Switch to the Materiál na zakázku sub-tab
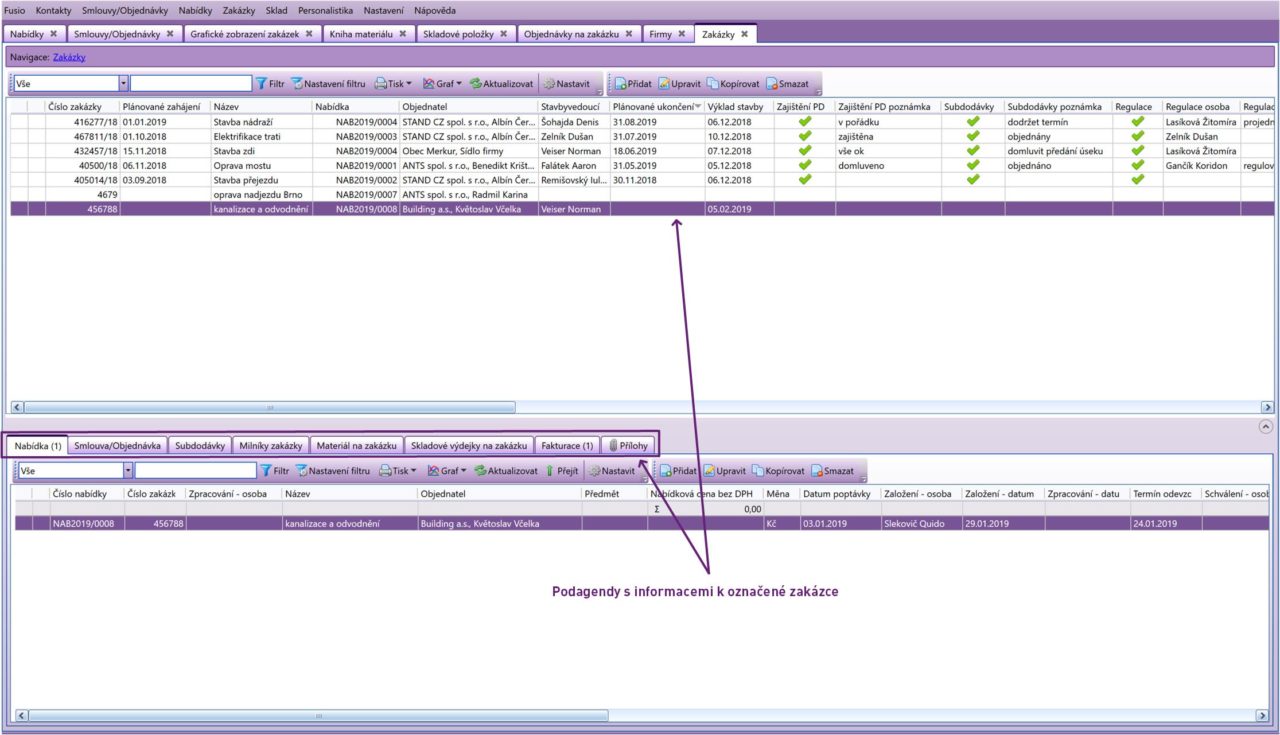Image resolution: width=1280 pixels, height=735 pixels. tap(357, 446)
